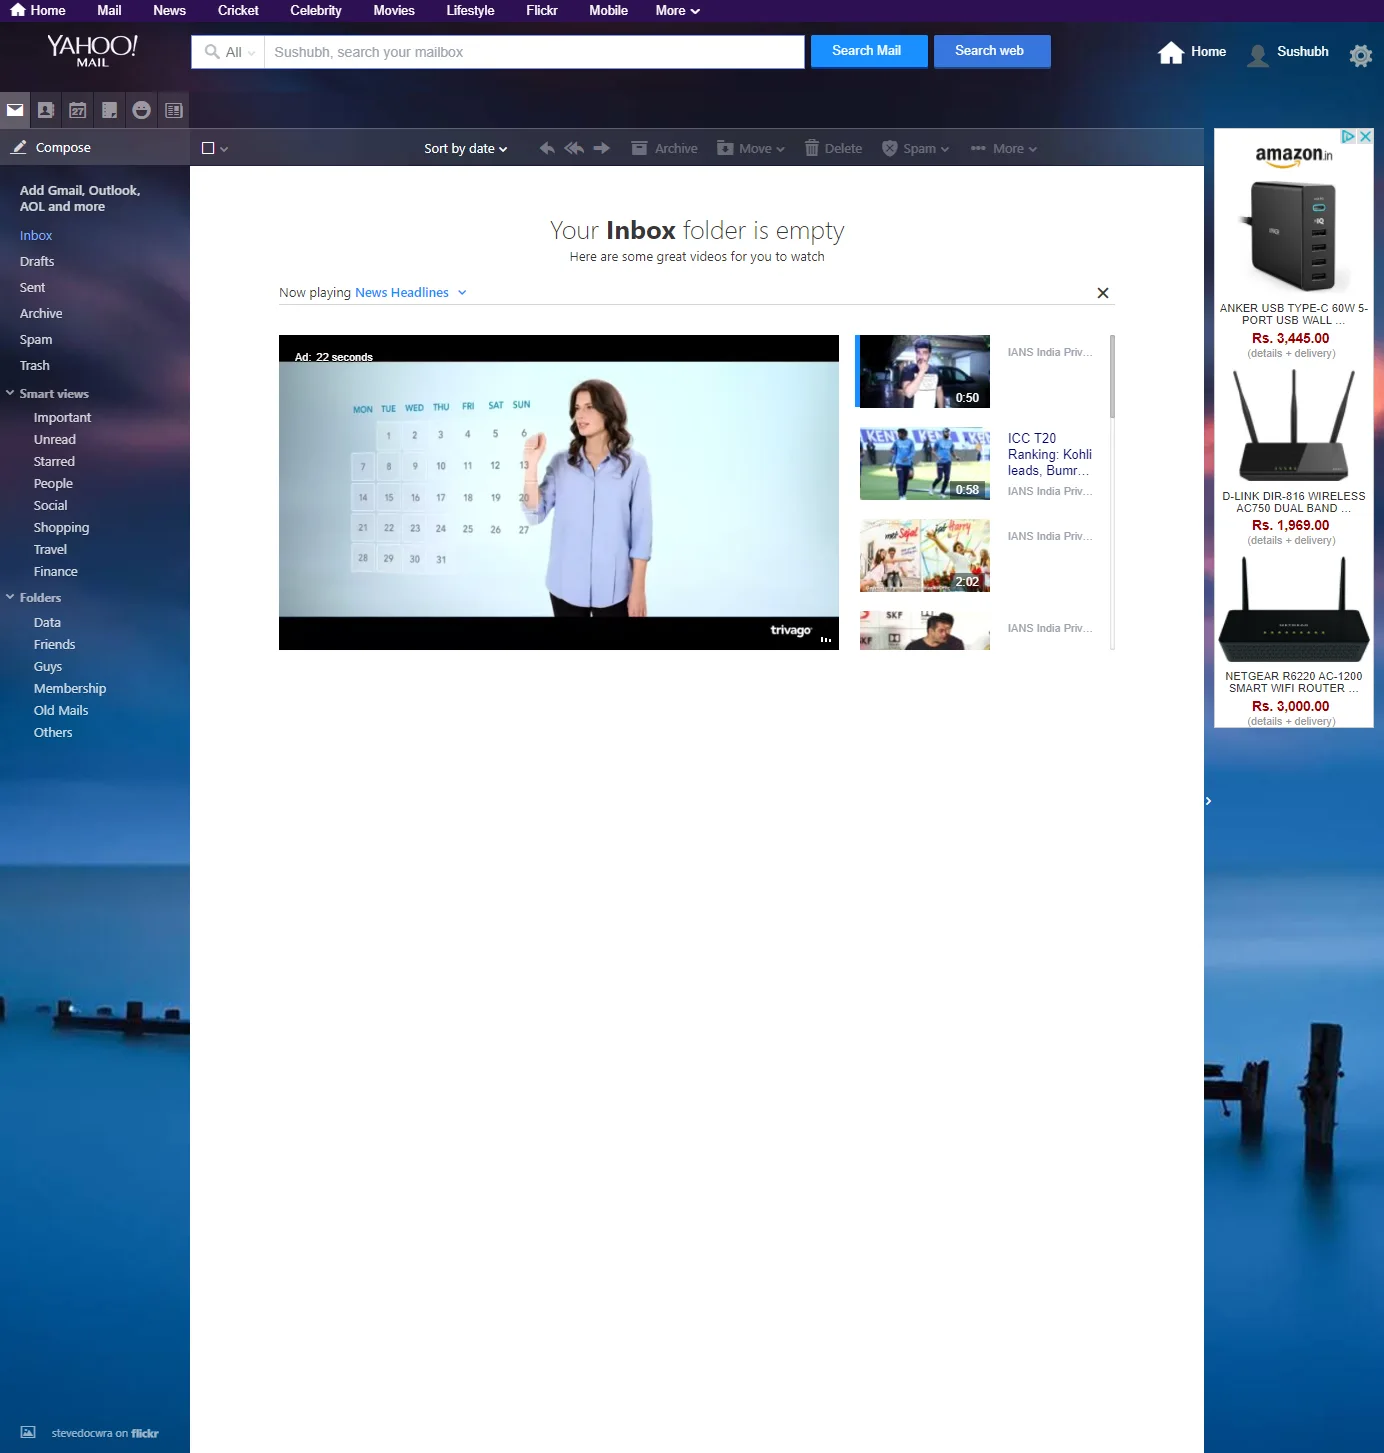Click the Search Mail button
Image resolution: width=1384 pixels, height=1453 pixels.
tap(867, 50)
